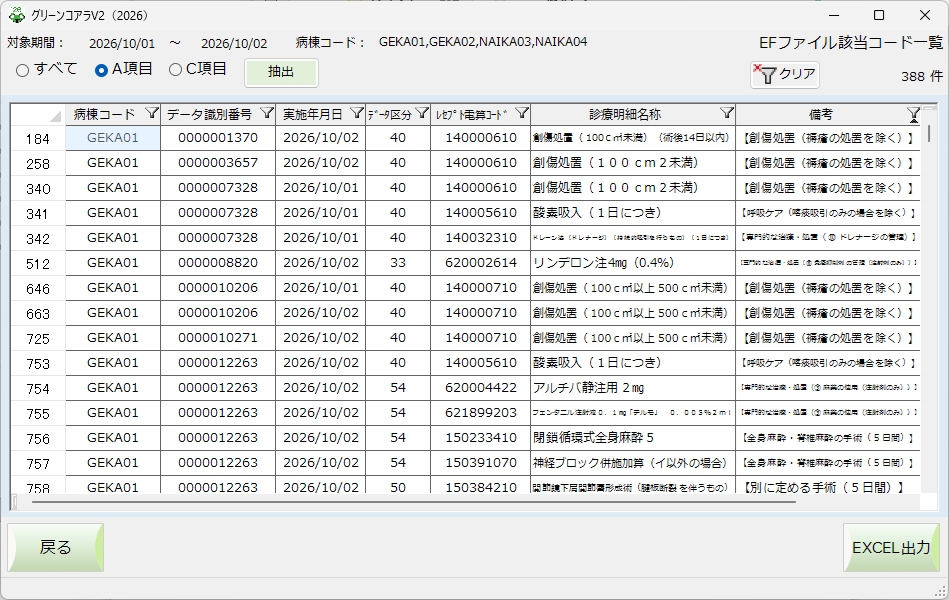Click レセプト code 150233410
949x600 pixels.
pos(481,438)
